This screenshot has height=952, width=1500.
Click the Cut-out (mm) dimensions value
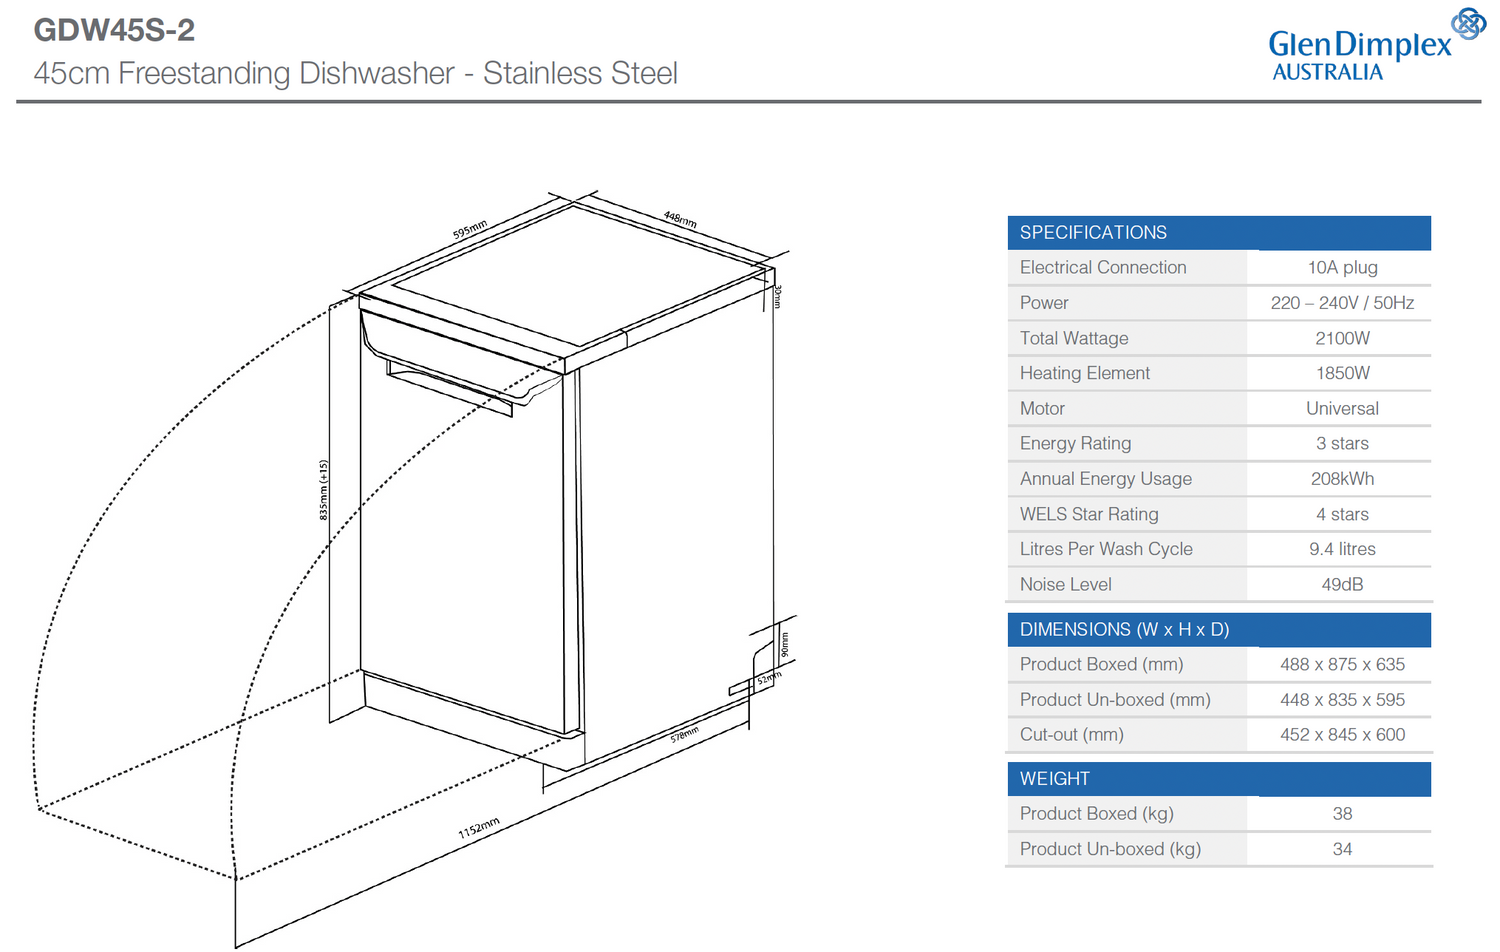(x=1342, y=734)
